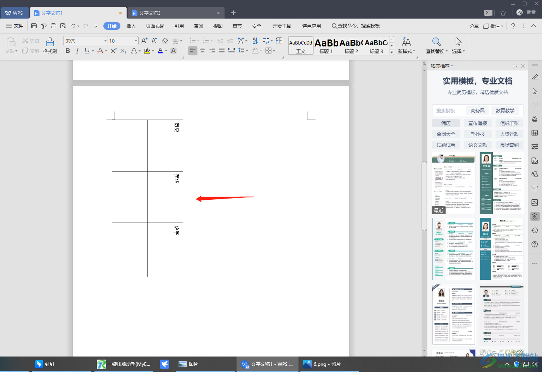This screenshot has width=542, height=372.
Task: Open the borders dropdown arrow
Action: coord(274,51)
